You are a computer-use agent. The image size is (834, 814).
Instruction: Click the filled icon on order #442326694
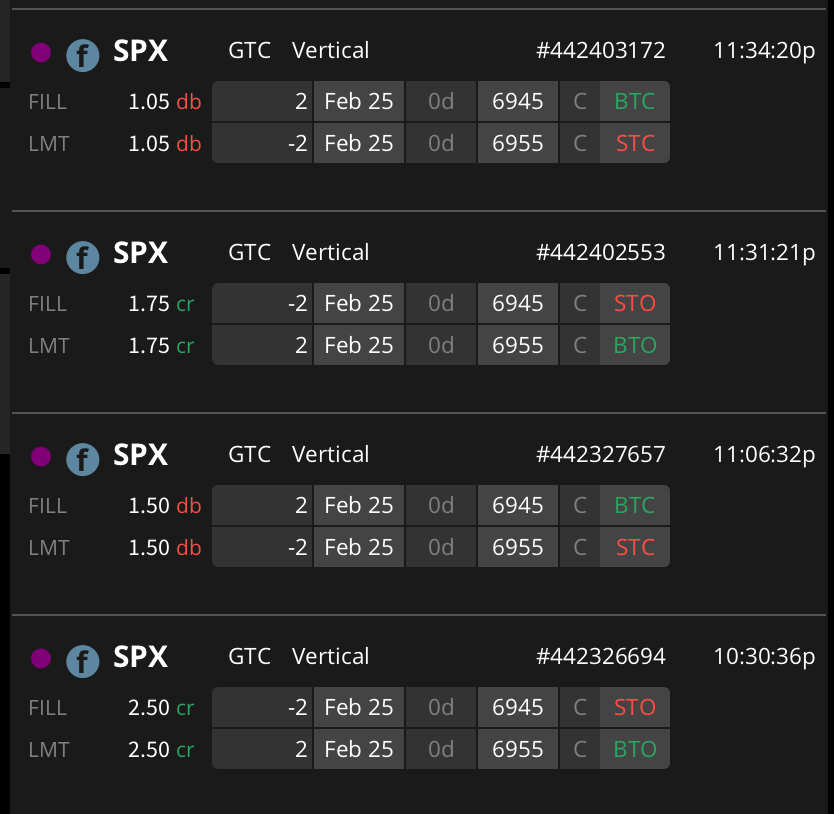[82, 661]
